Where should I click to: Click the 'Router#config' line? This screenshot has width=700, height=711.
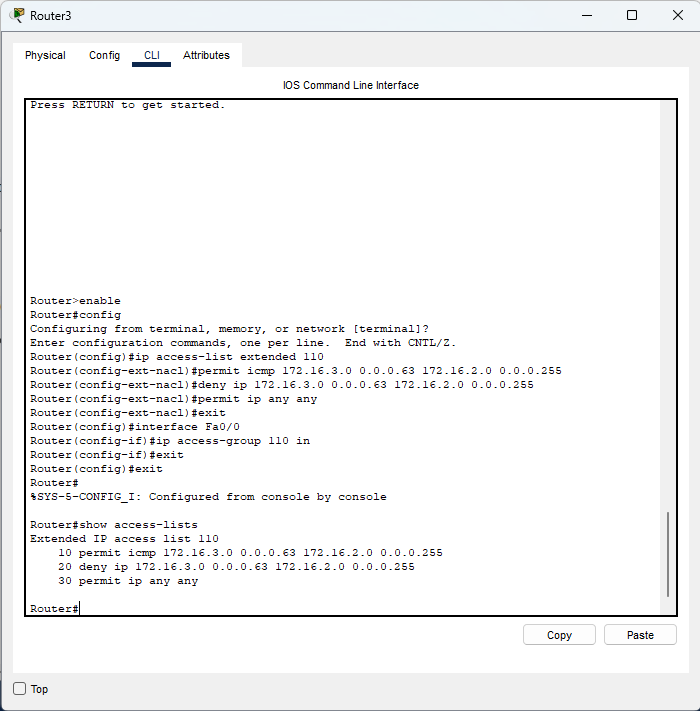(75, 315)
